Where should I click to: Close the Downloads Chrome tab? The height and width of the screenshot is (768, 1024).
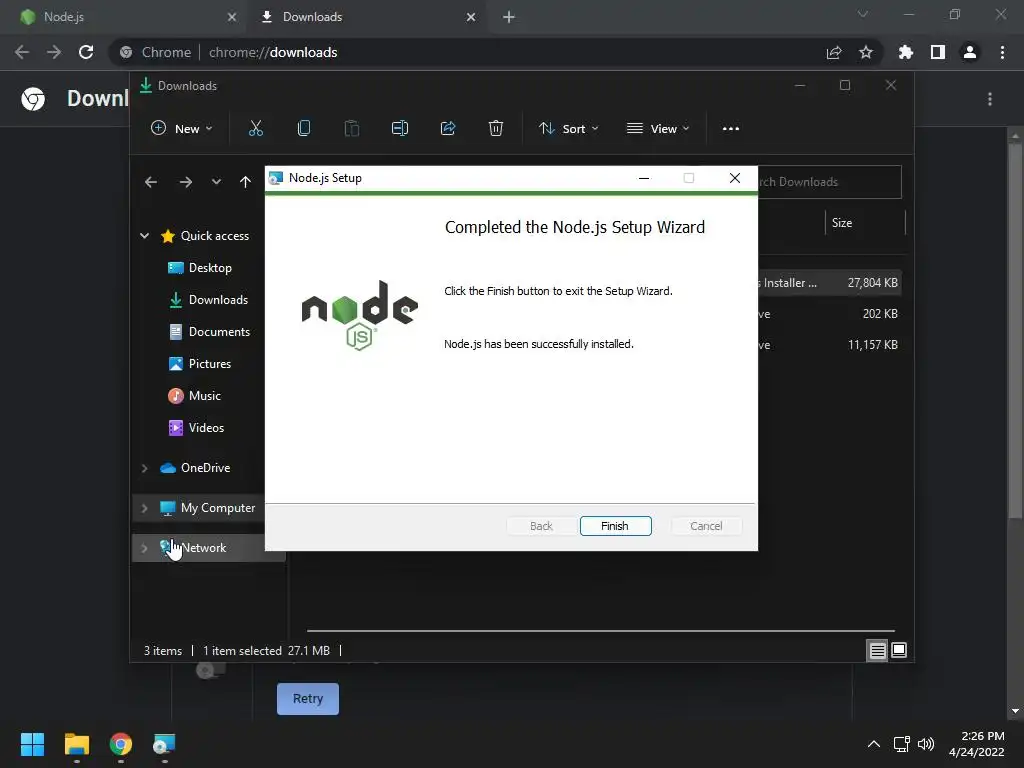tap(471, 17)
